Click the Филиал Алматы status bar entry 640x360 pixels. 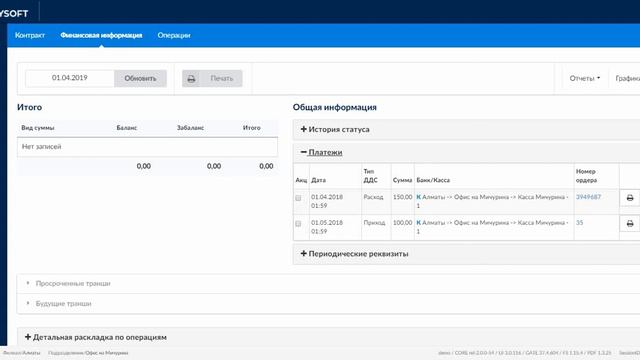(x=21, y=353)
